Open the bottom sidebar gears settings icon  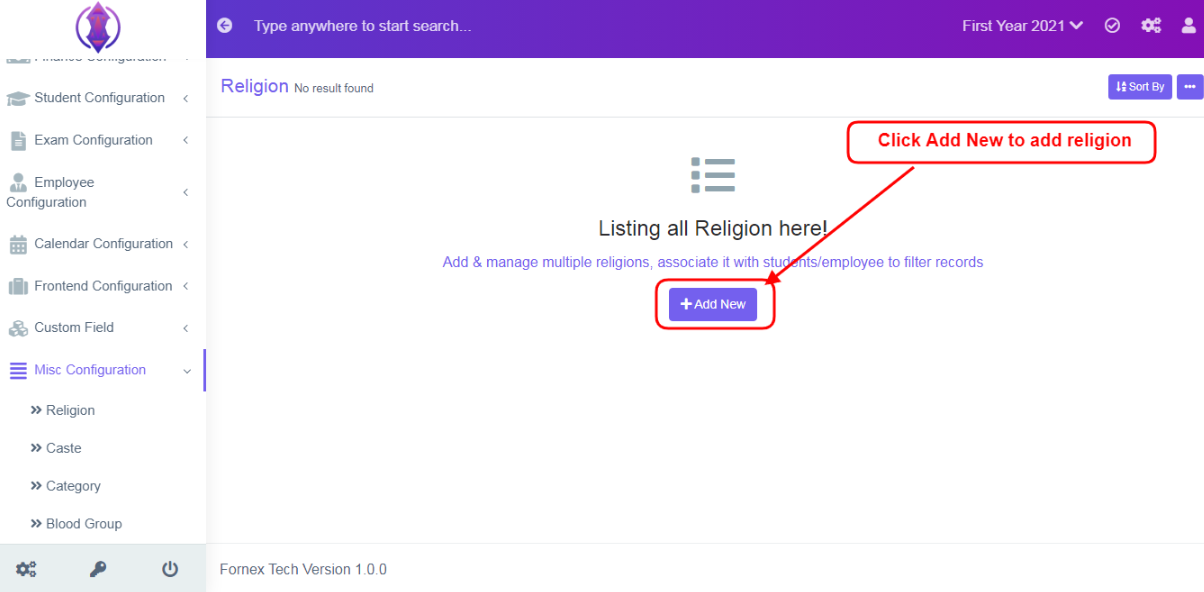pyautogui.click(x=26, y=569)
